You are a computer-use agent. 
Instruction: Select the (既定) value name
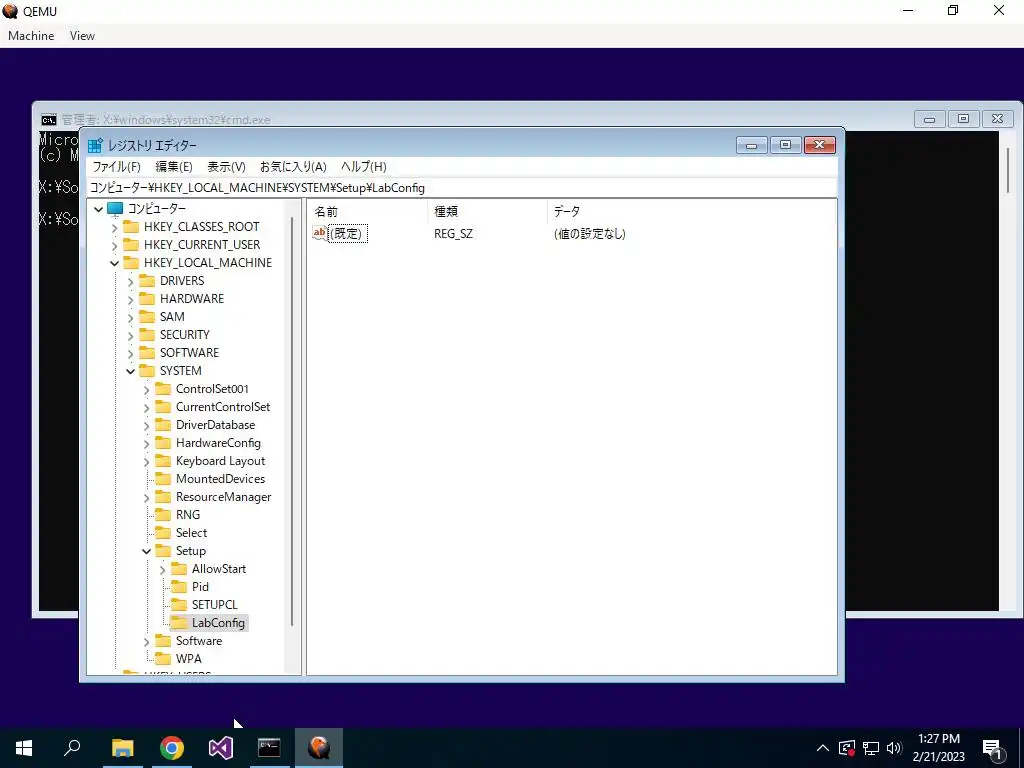coord(348,234)
